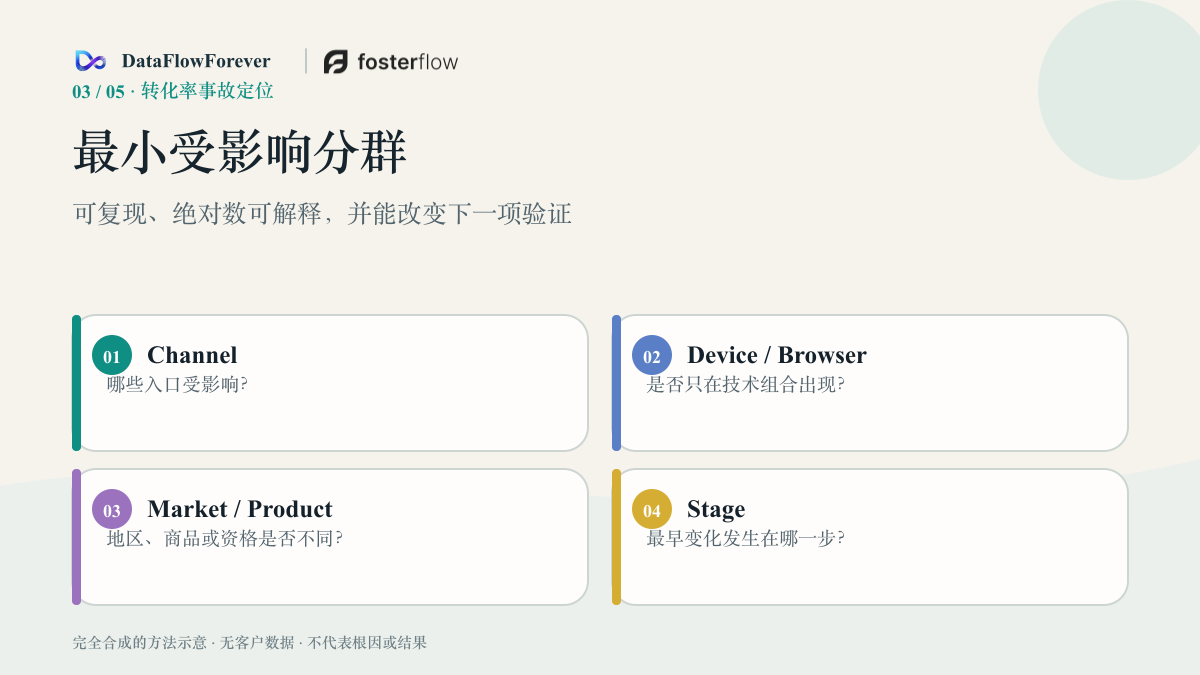Select the yellow 04 number badge
Viewport: 1200px width, 675px height.
(x=652, y=509)
